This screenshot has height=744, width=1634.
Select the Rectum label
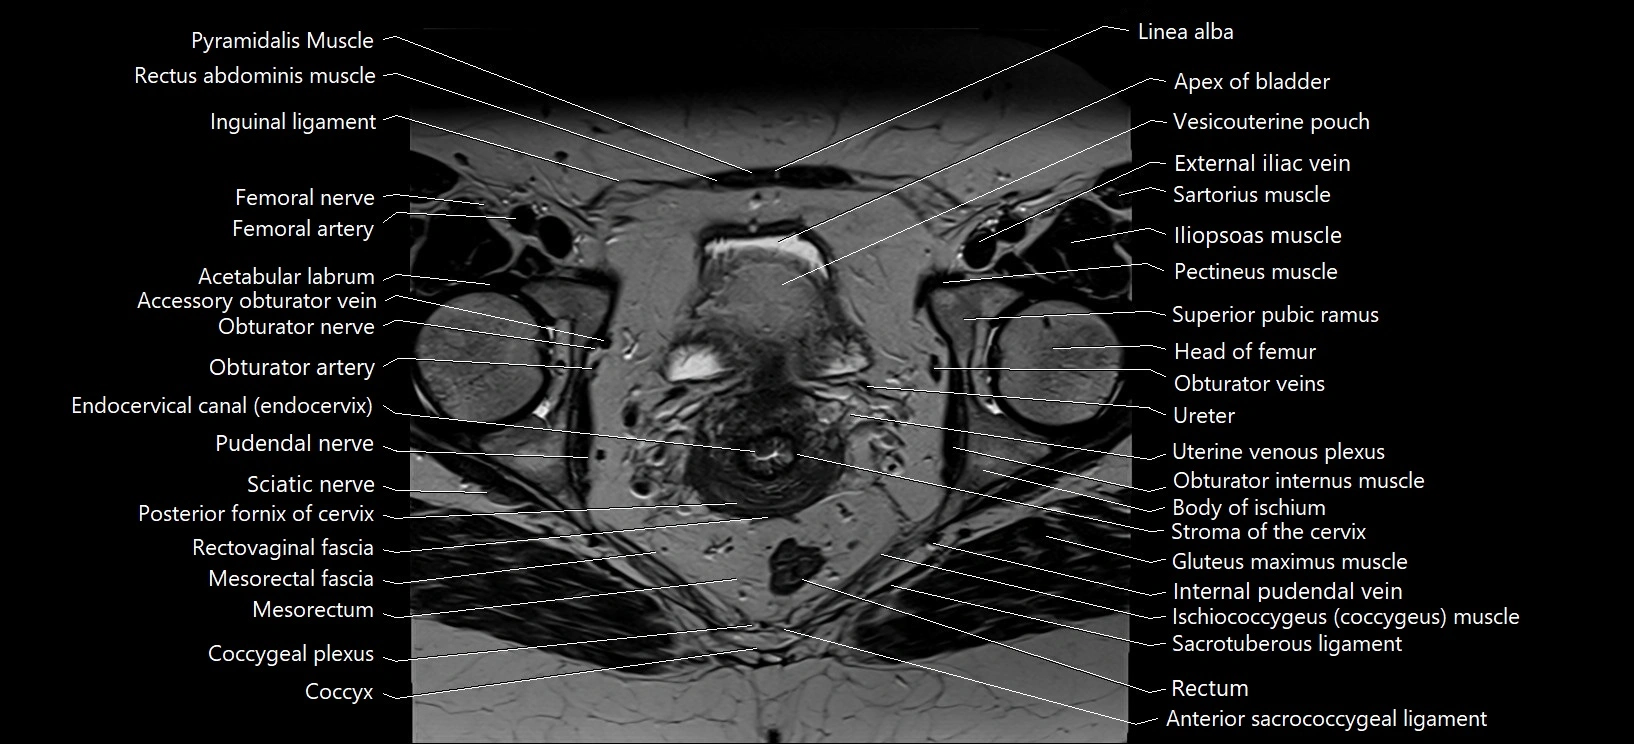pos(1210,689)
